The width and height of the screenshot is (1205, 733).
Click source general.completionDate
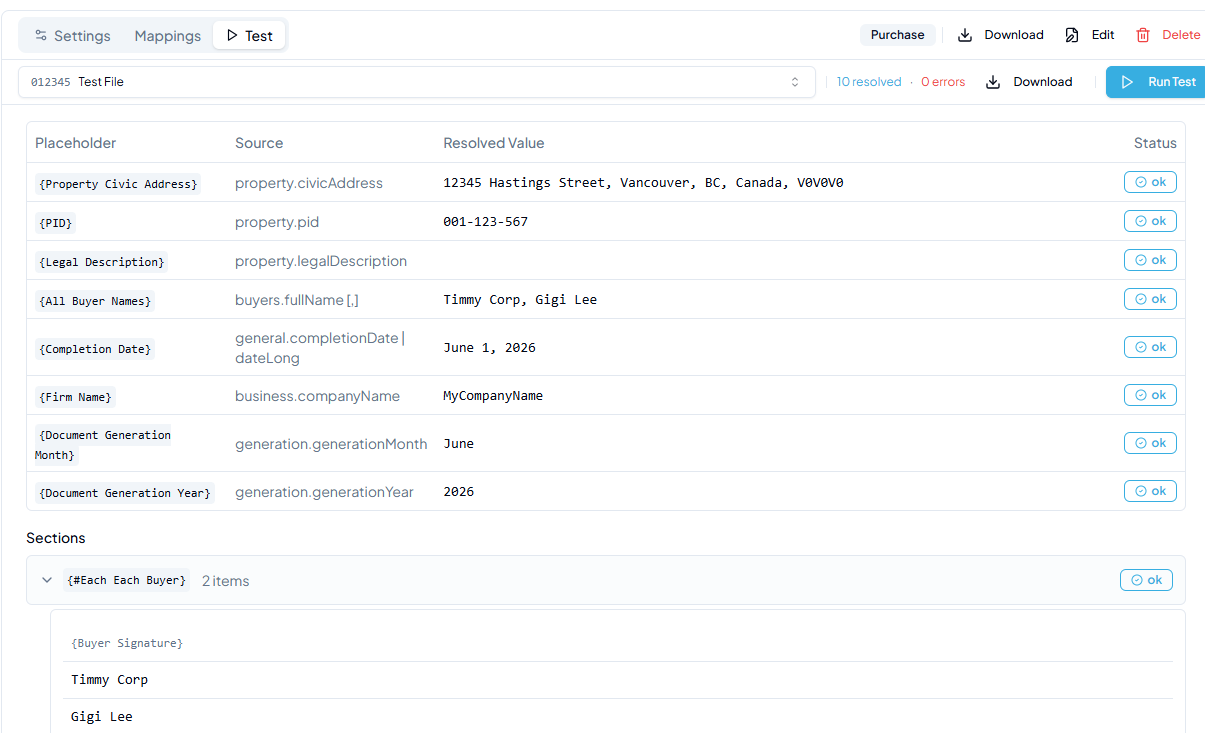click(x=320, y=348)
